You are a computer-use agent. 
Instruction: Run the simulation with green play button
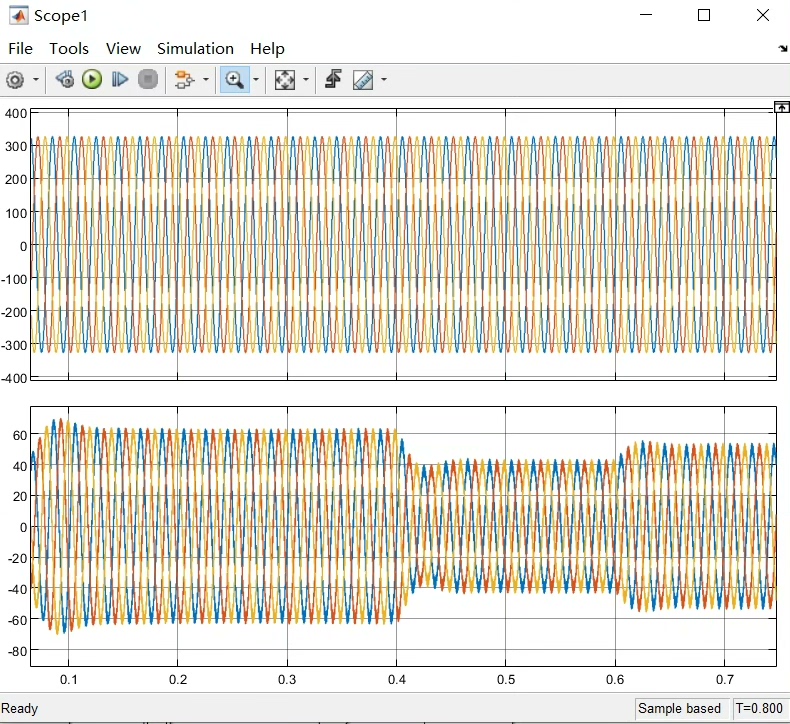[x=92, y=80]
